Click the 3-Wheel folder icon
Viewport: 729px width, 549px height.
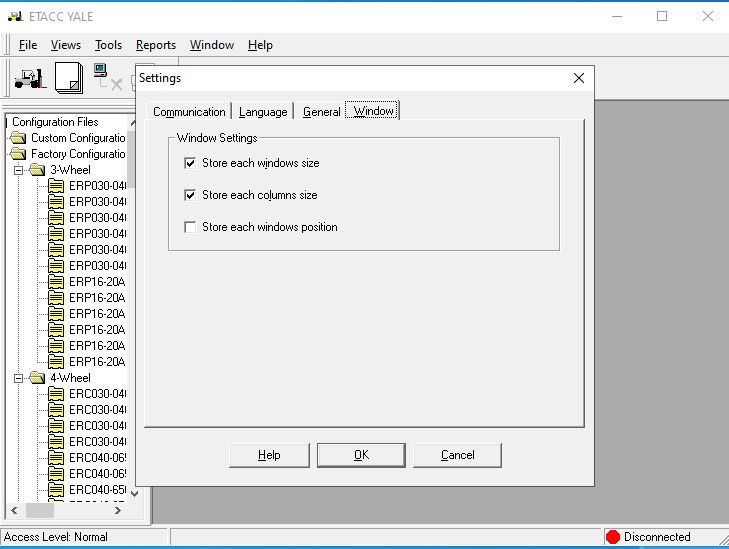[37, 170]
